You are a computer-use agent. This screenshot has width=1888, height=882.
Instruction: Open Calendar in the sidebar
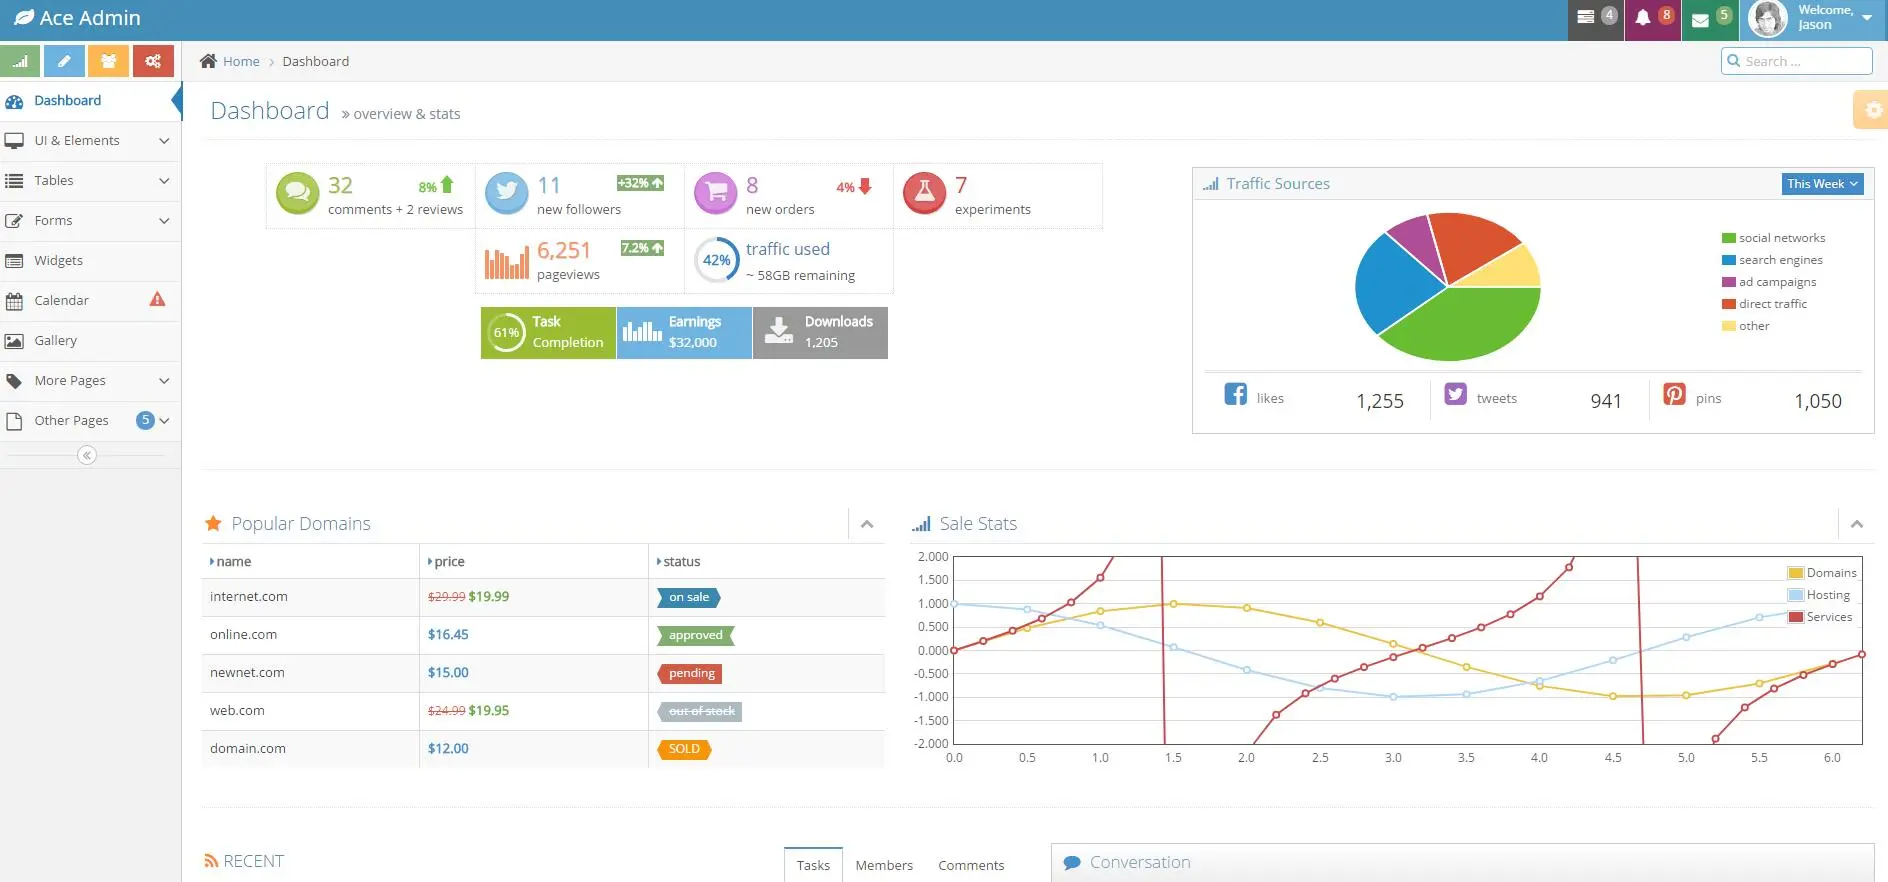point(90,301)
